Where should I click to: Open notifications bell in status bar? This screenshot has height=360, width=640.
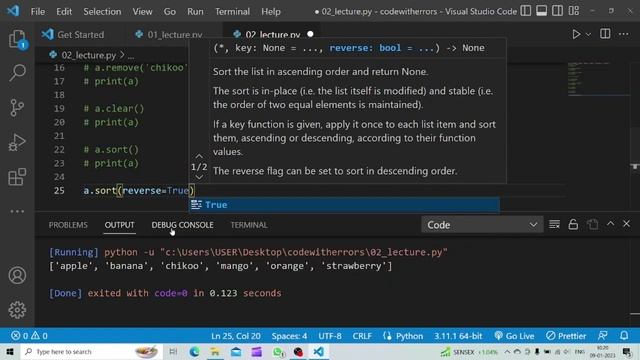tap(624, 336)
